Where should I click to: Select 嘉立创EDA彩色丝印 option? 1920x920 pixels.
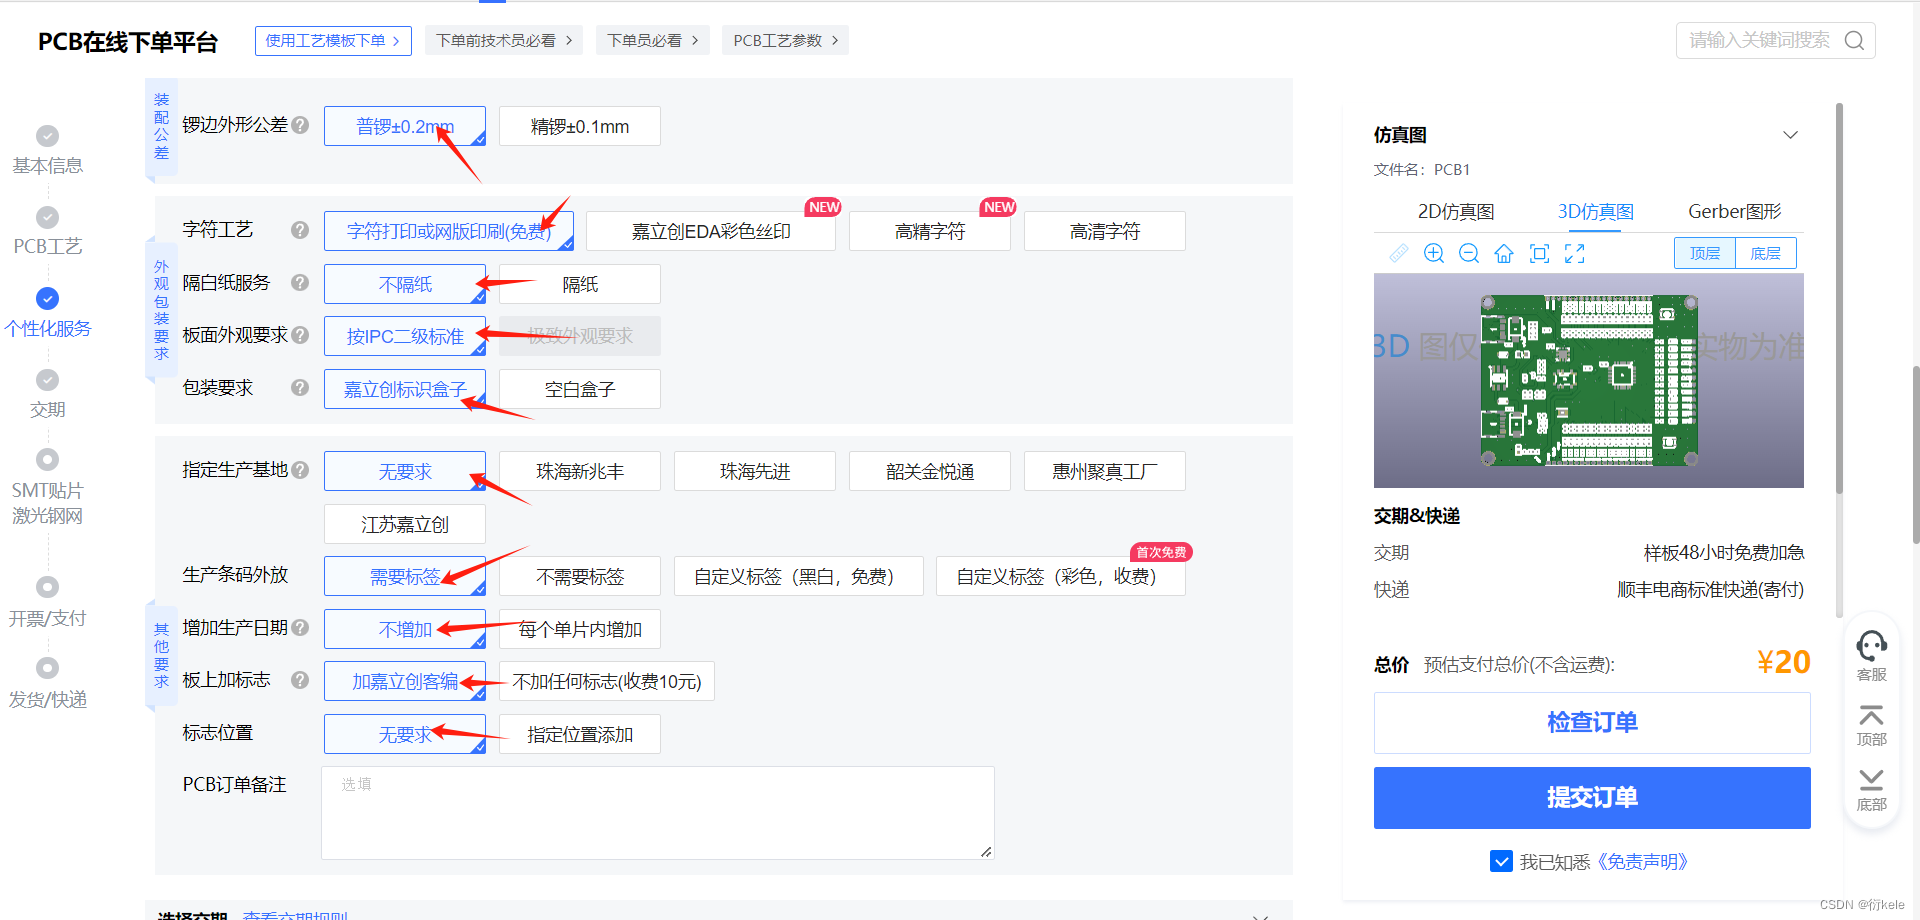tap(711, 231)
